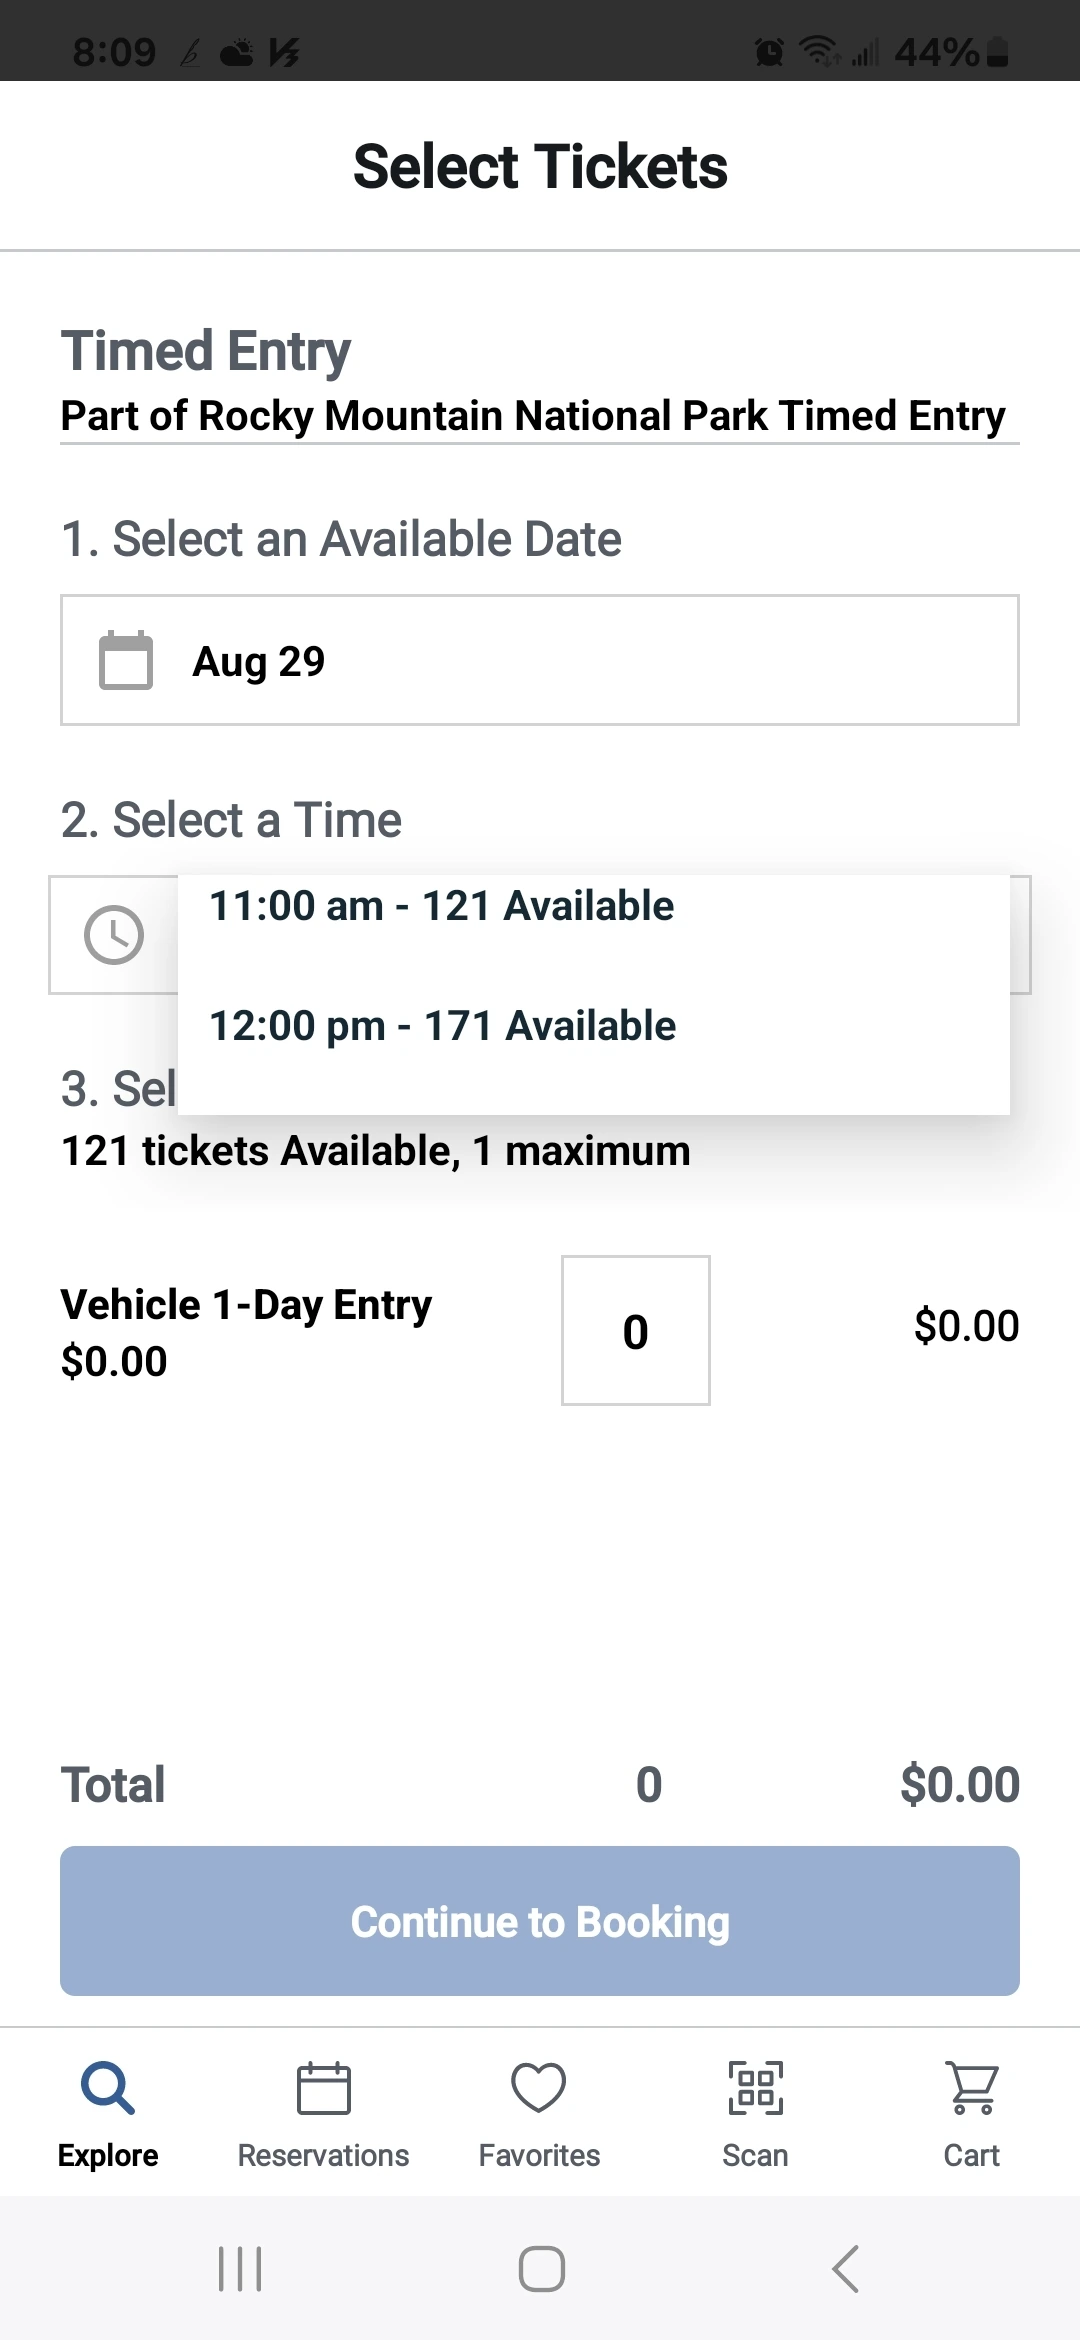Open Rocky Mountain National Park Timed Entry link

pyautogui.click(x=533, y=416)
